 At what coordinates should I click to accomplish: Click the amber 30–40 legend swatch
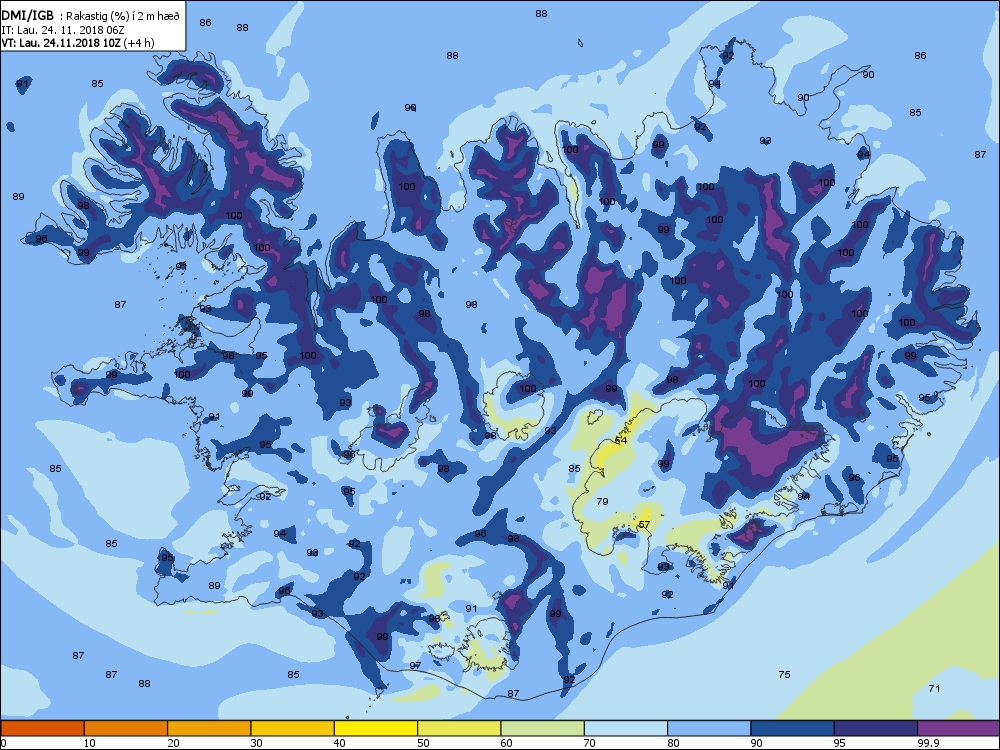[293, 728]
